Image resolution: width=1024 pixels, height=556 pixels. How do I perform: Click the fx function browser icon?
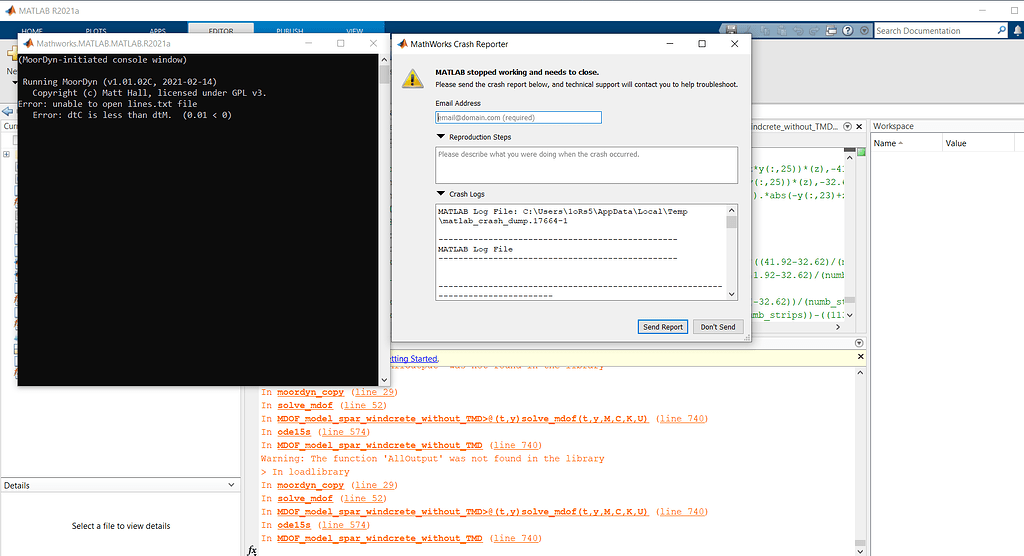tap(252, 550)
